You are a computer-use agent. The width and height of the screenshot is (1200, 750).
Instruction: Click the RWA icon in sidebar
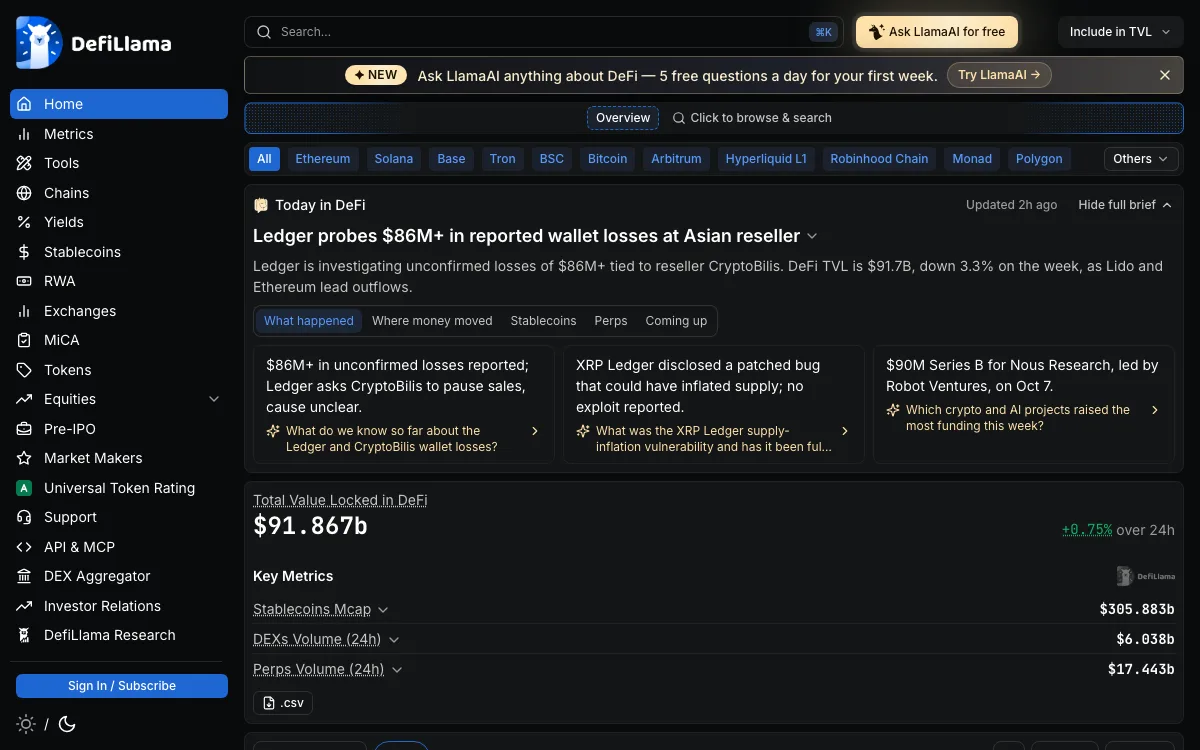point(24,281)
